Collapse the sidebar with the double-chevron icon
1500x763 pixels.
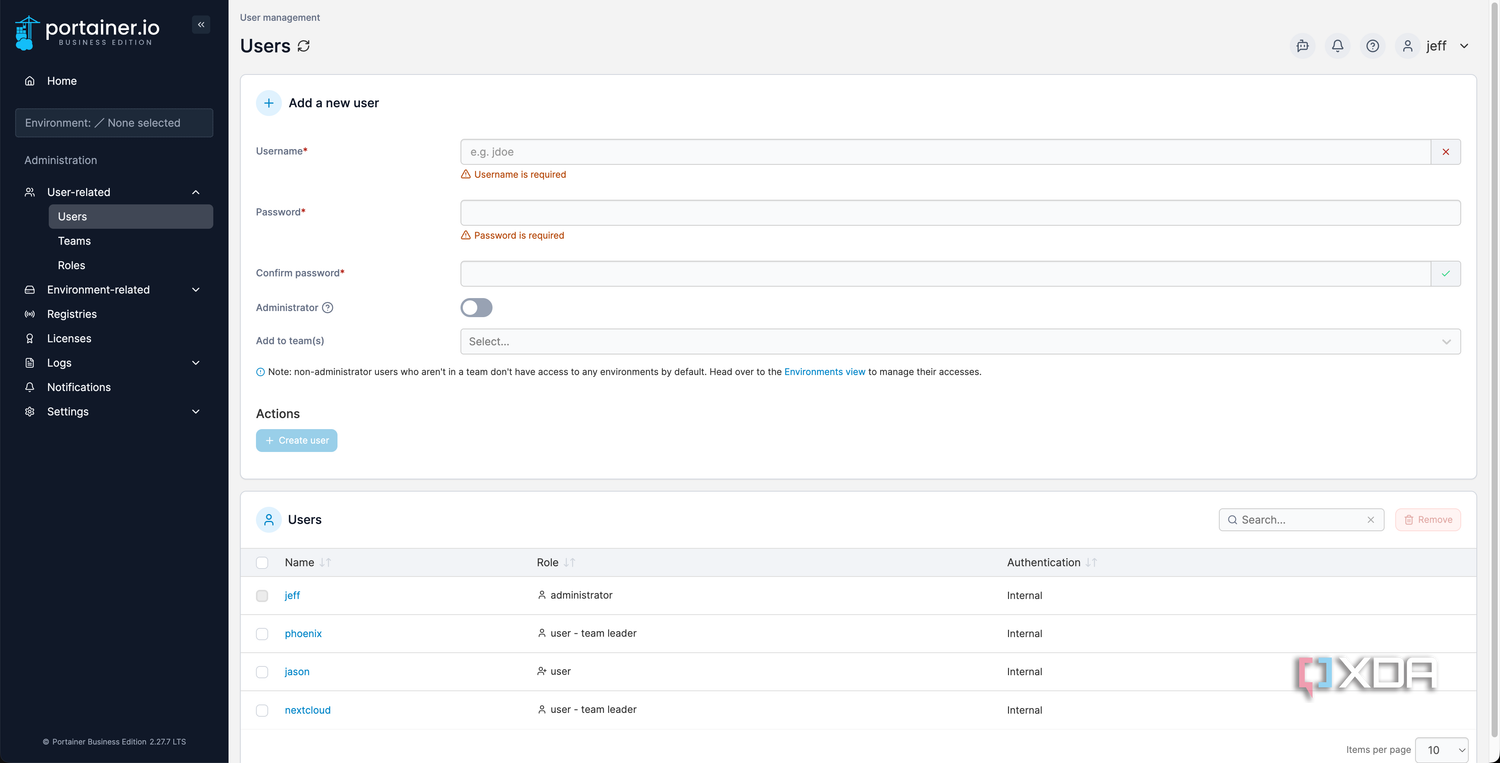coord(201,25)
